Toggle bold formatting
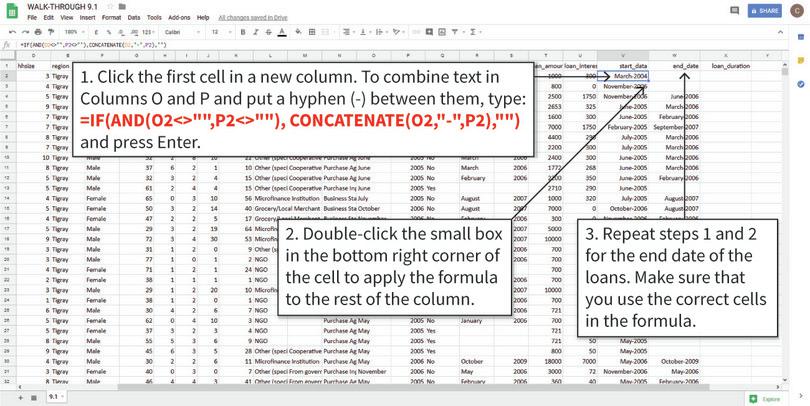 [243, 32]
